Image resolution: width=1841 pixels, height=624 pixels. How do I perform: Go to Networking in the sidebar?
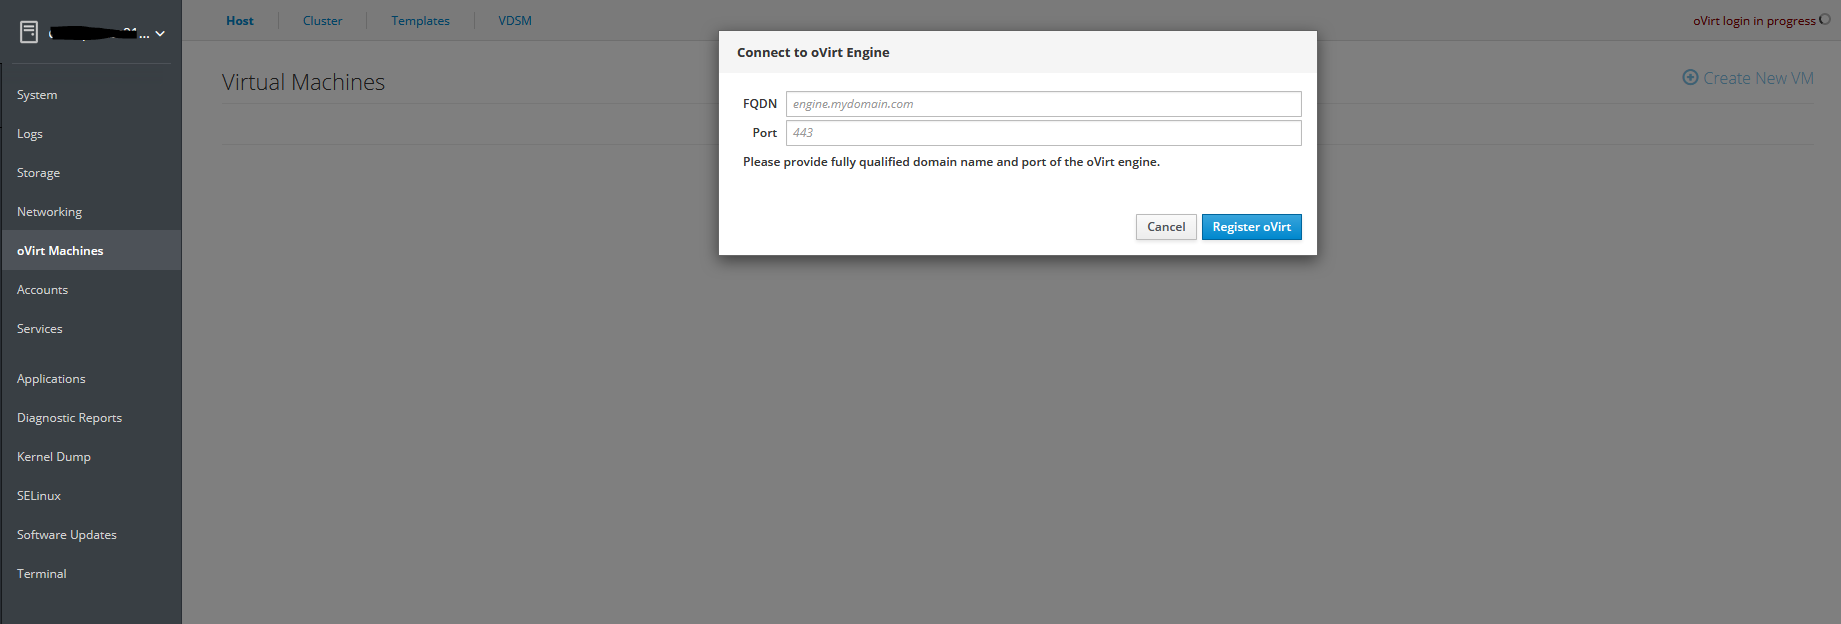pos(49,212)
